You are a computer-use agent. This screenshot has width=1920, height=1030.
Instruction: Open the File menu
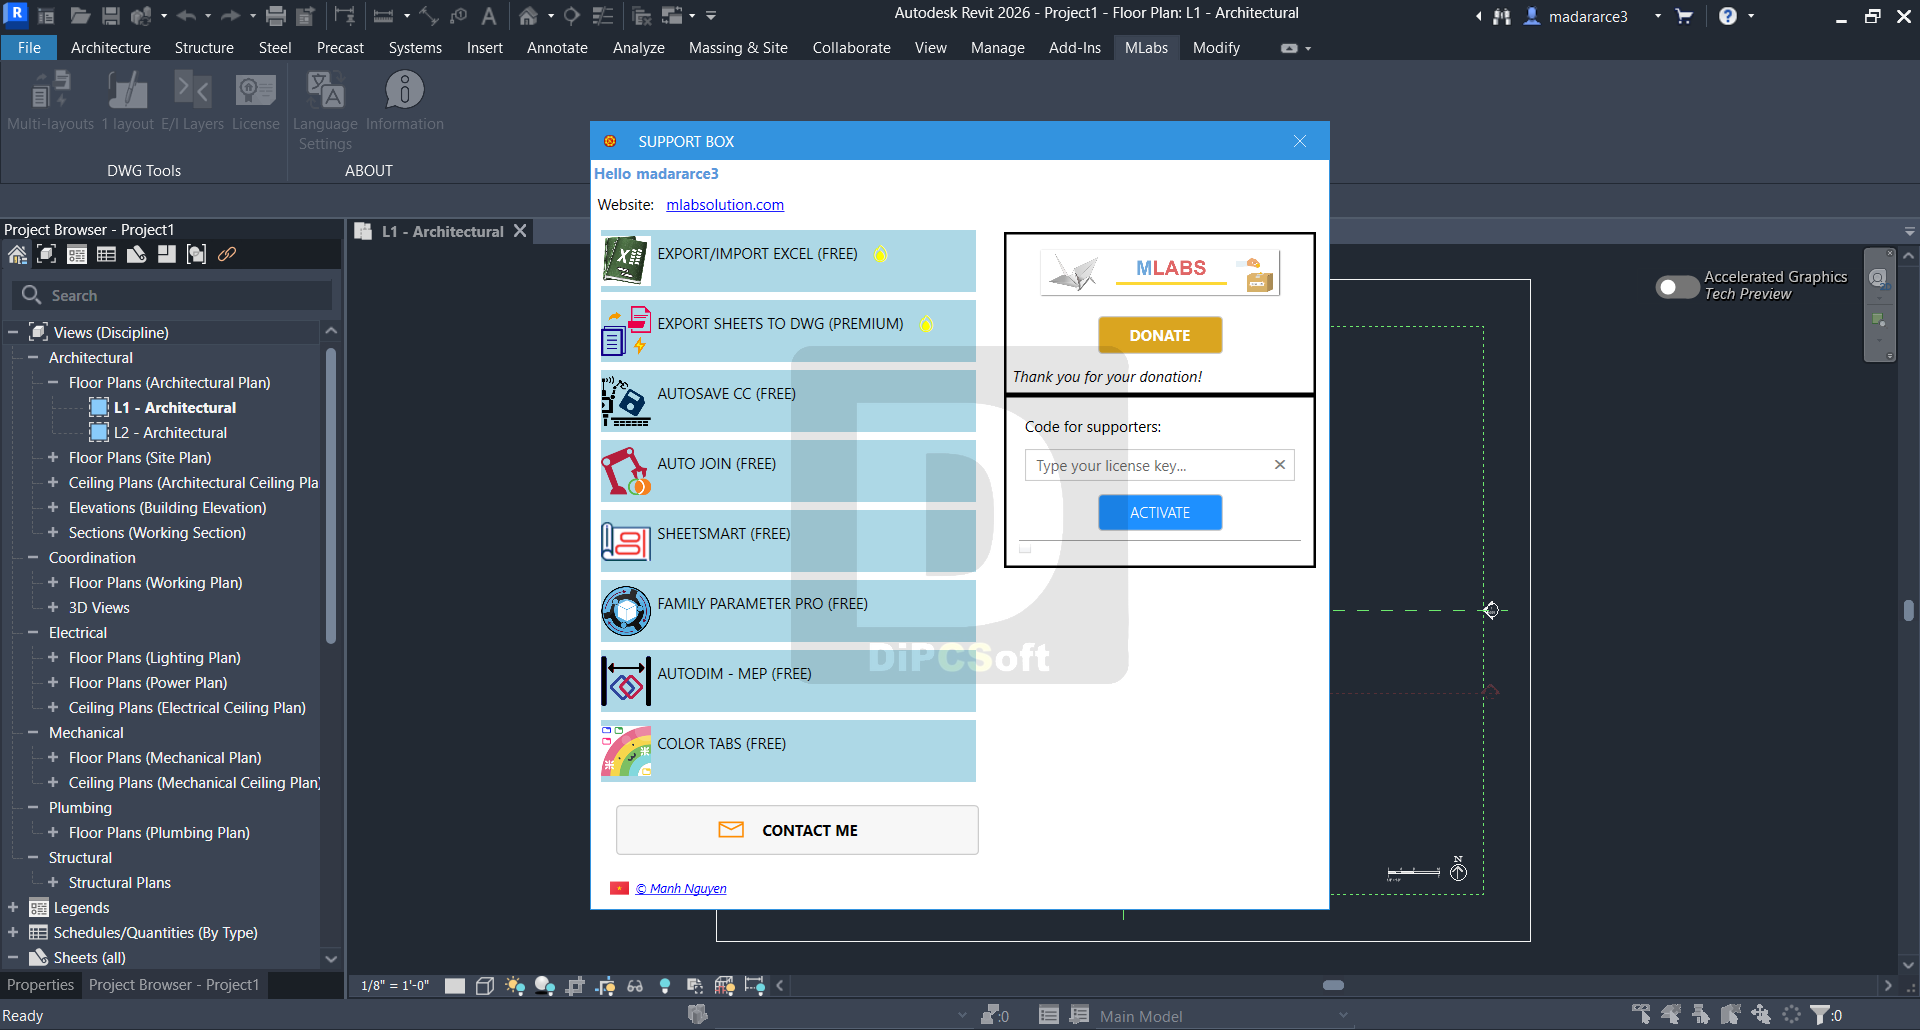[x=29, y=47]
